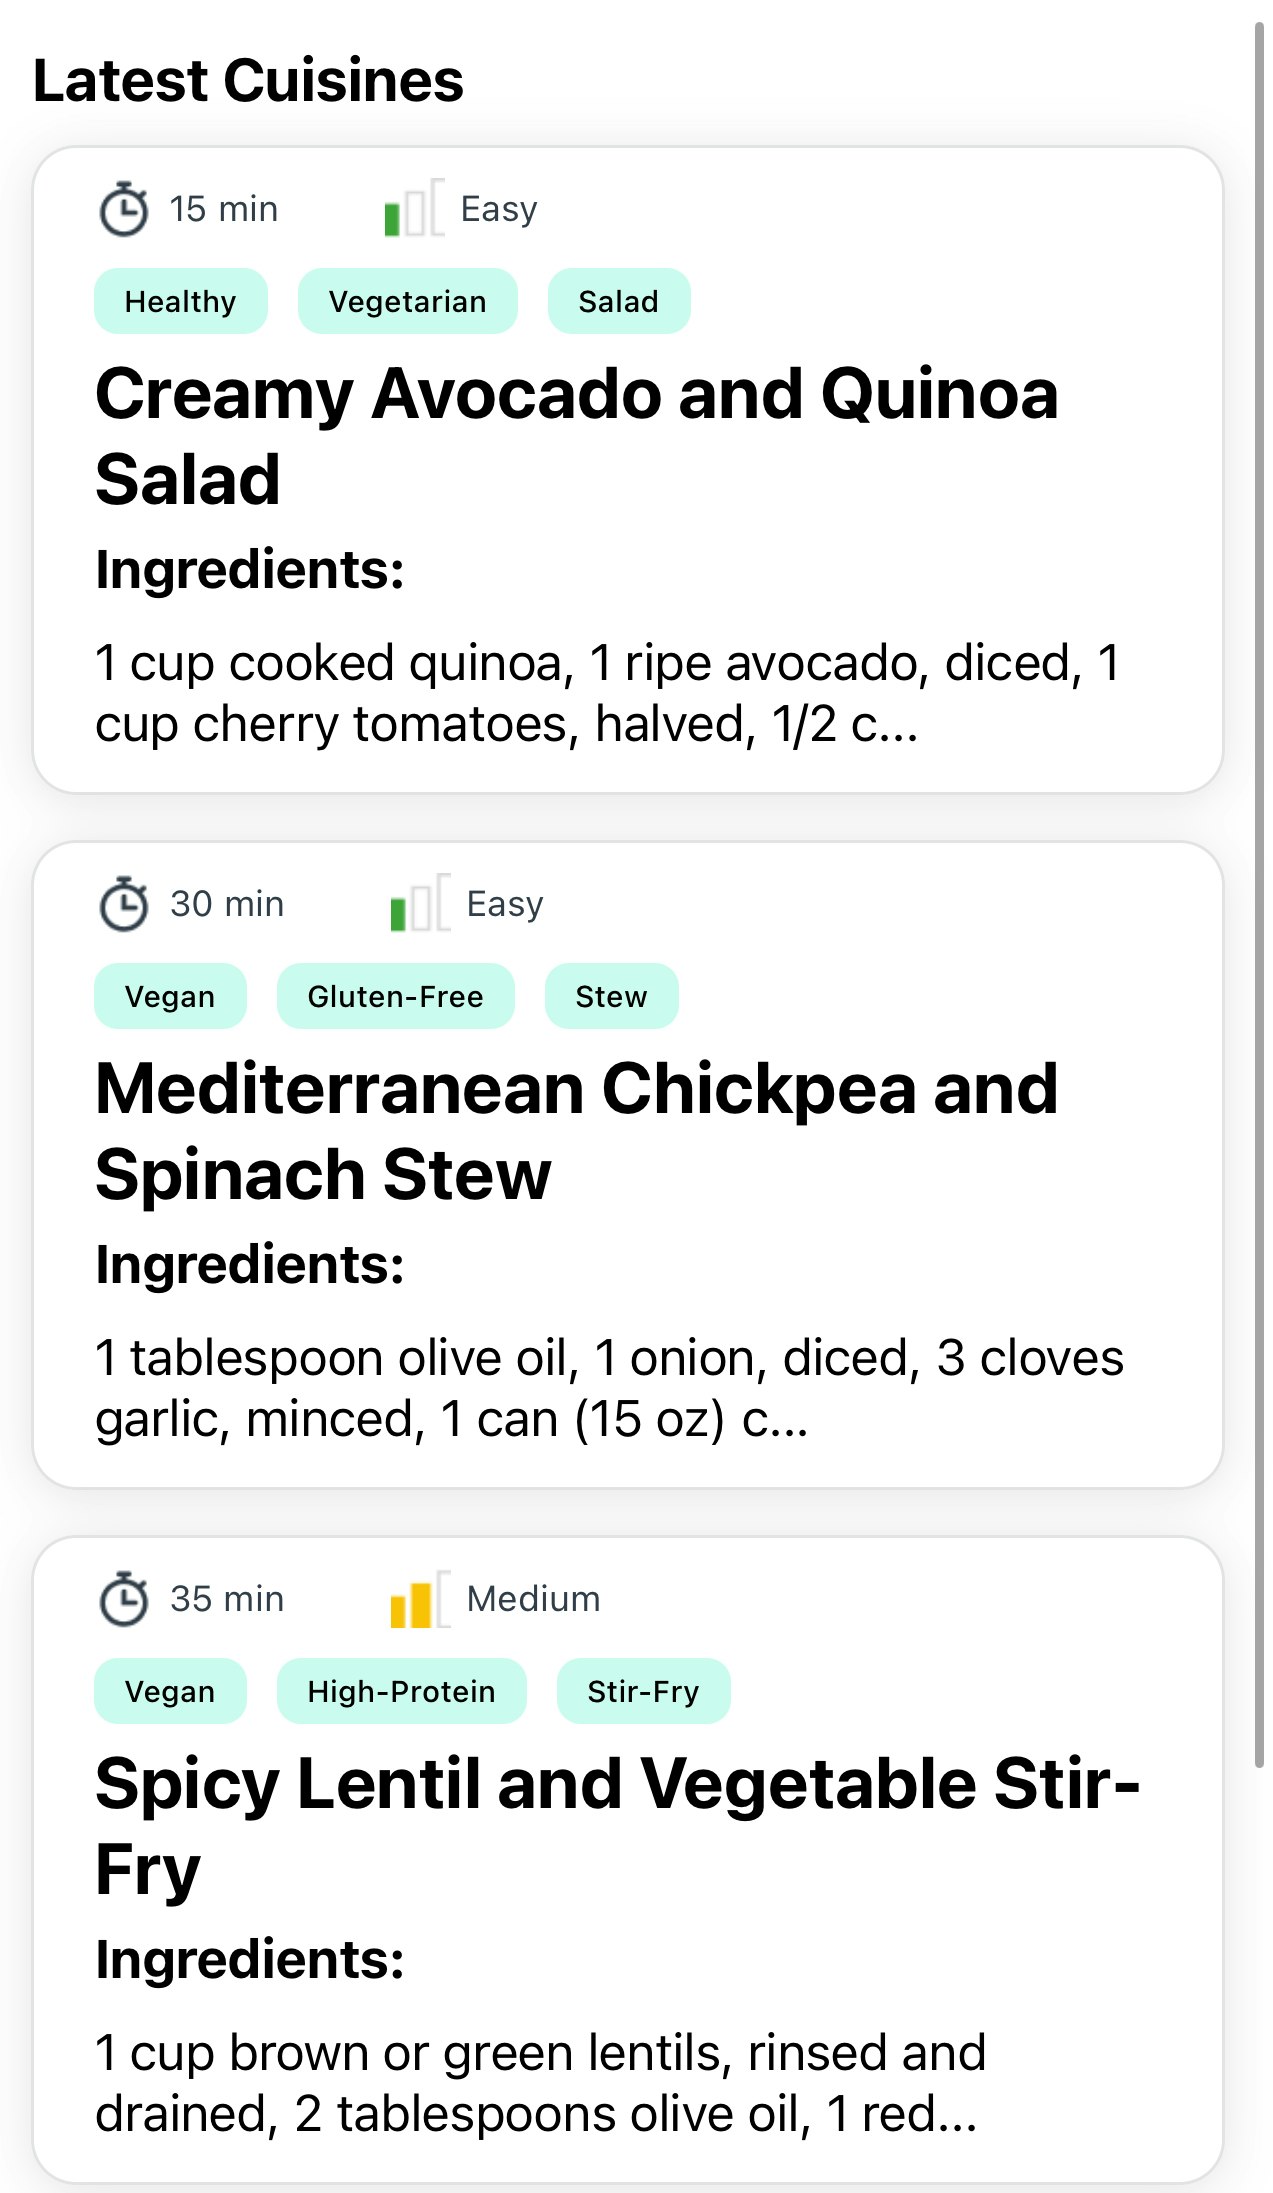This screenshot has height=2193, width=1273.
Task: Click the truncated quinoa salad ingredients text
Action: click(608, 693)
